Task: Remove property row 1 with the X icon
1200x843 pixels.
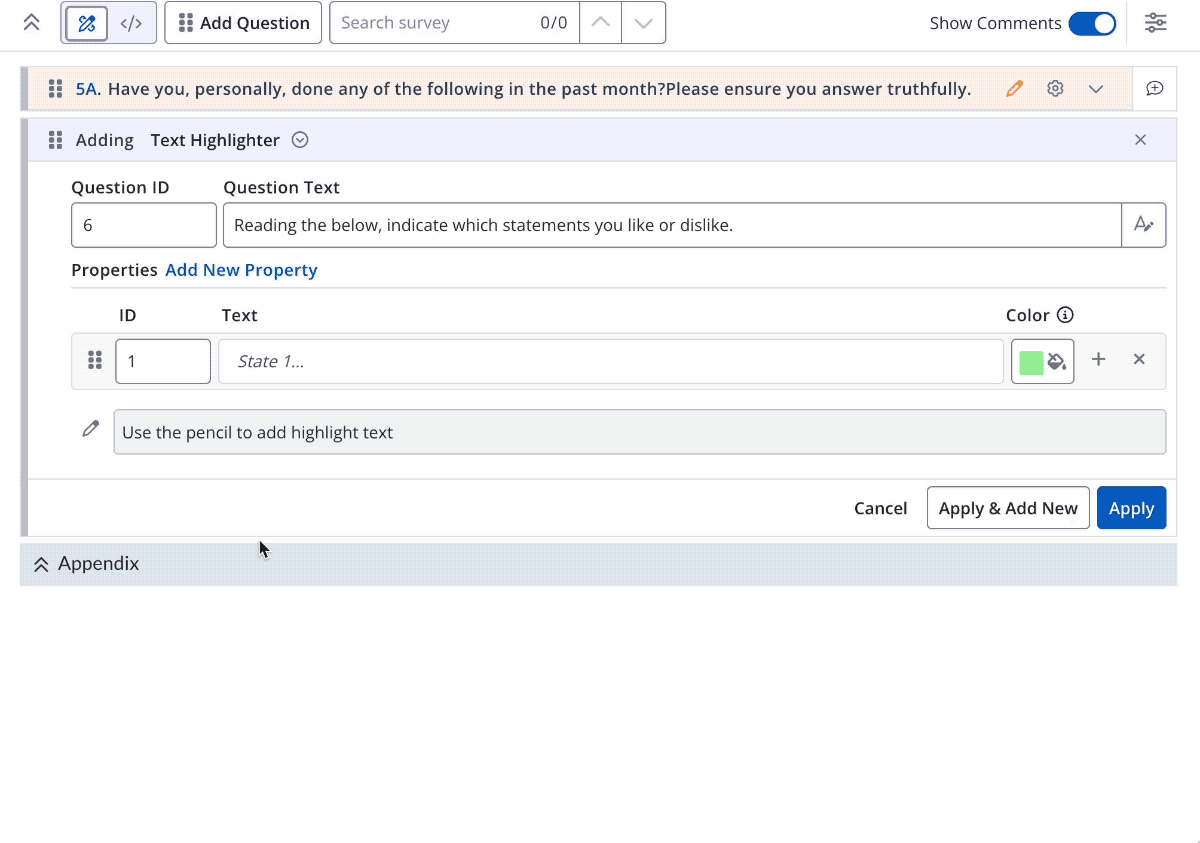Action: (x=1139, y=360)
